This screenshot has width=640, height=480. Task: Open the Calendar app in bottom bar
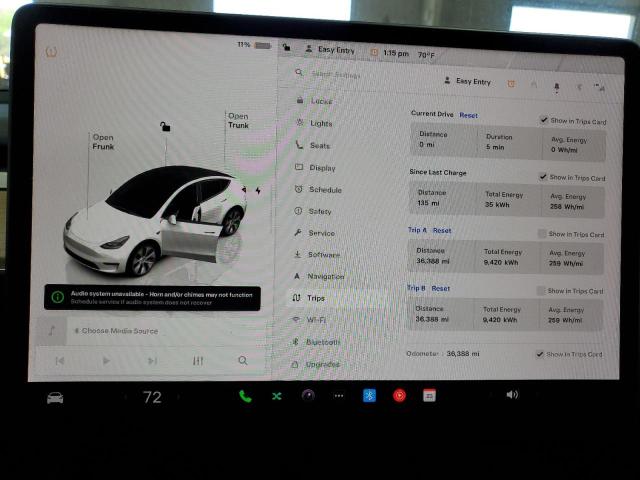pyautogui.click(x=429, y=395)
